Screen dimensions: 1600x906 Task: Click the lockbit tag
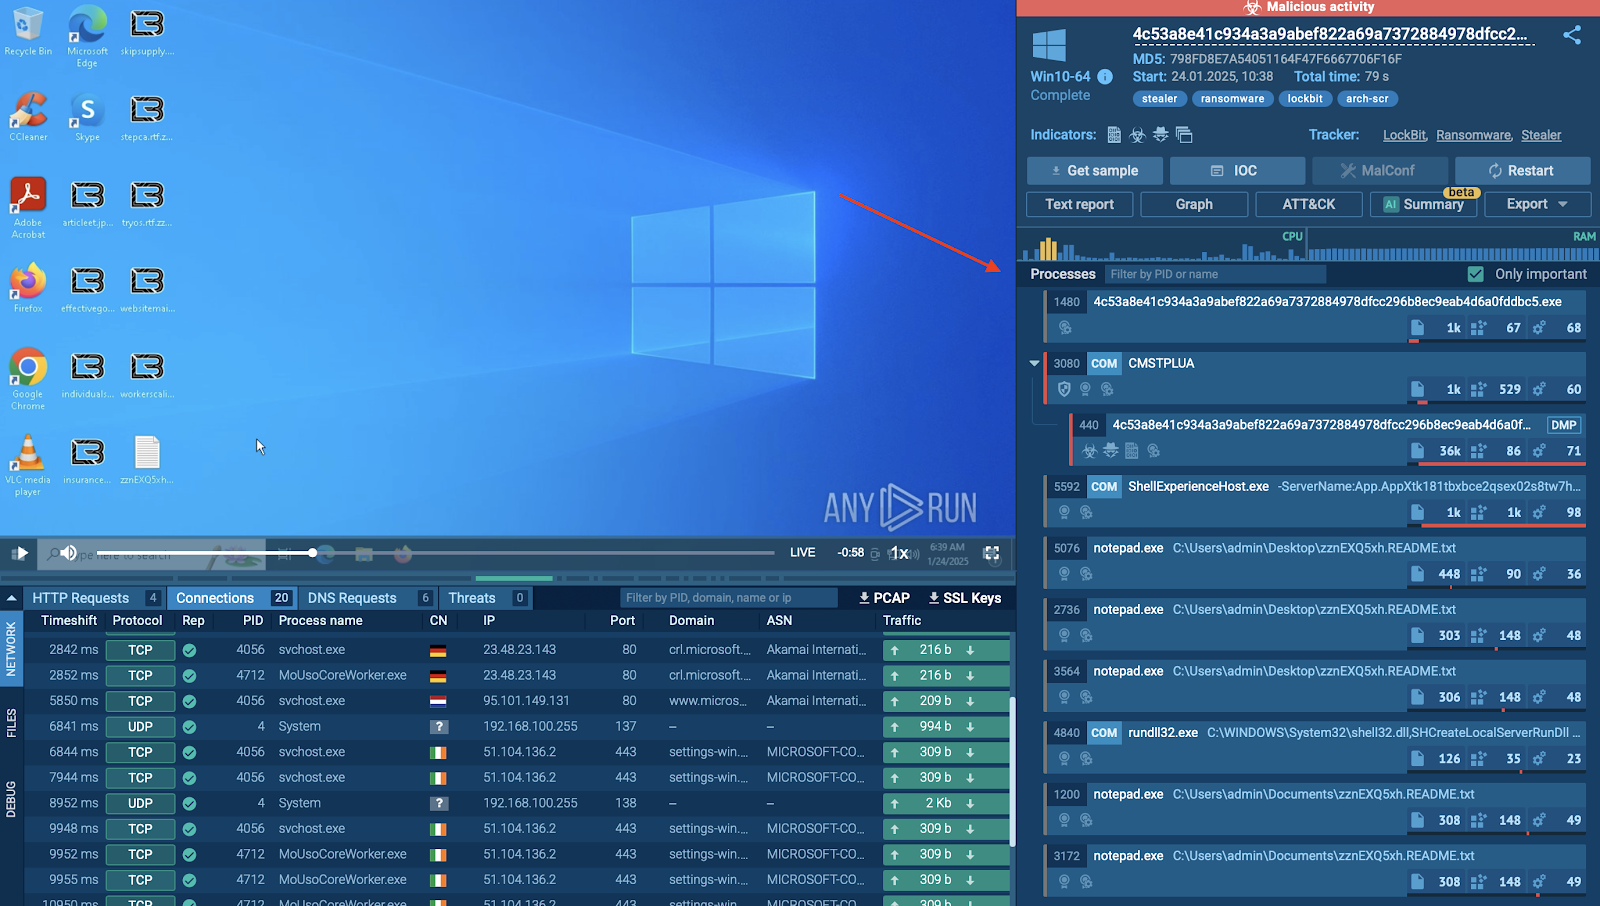pos(1305,99)
